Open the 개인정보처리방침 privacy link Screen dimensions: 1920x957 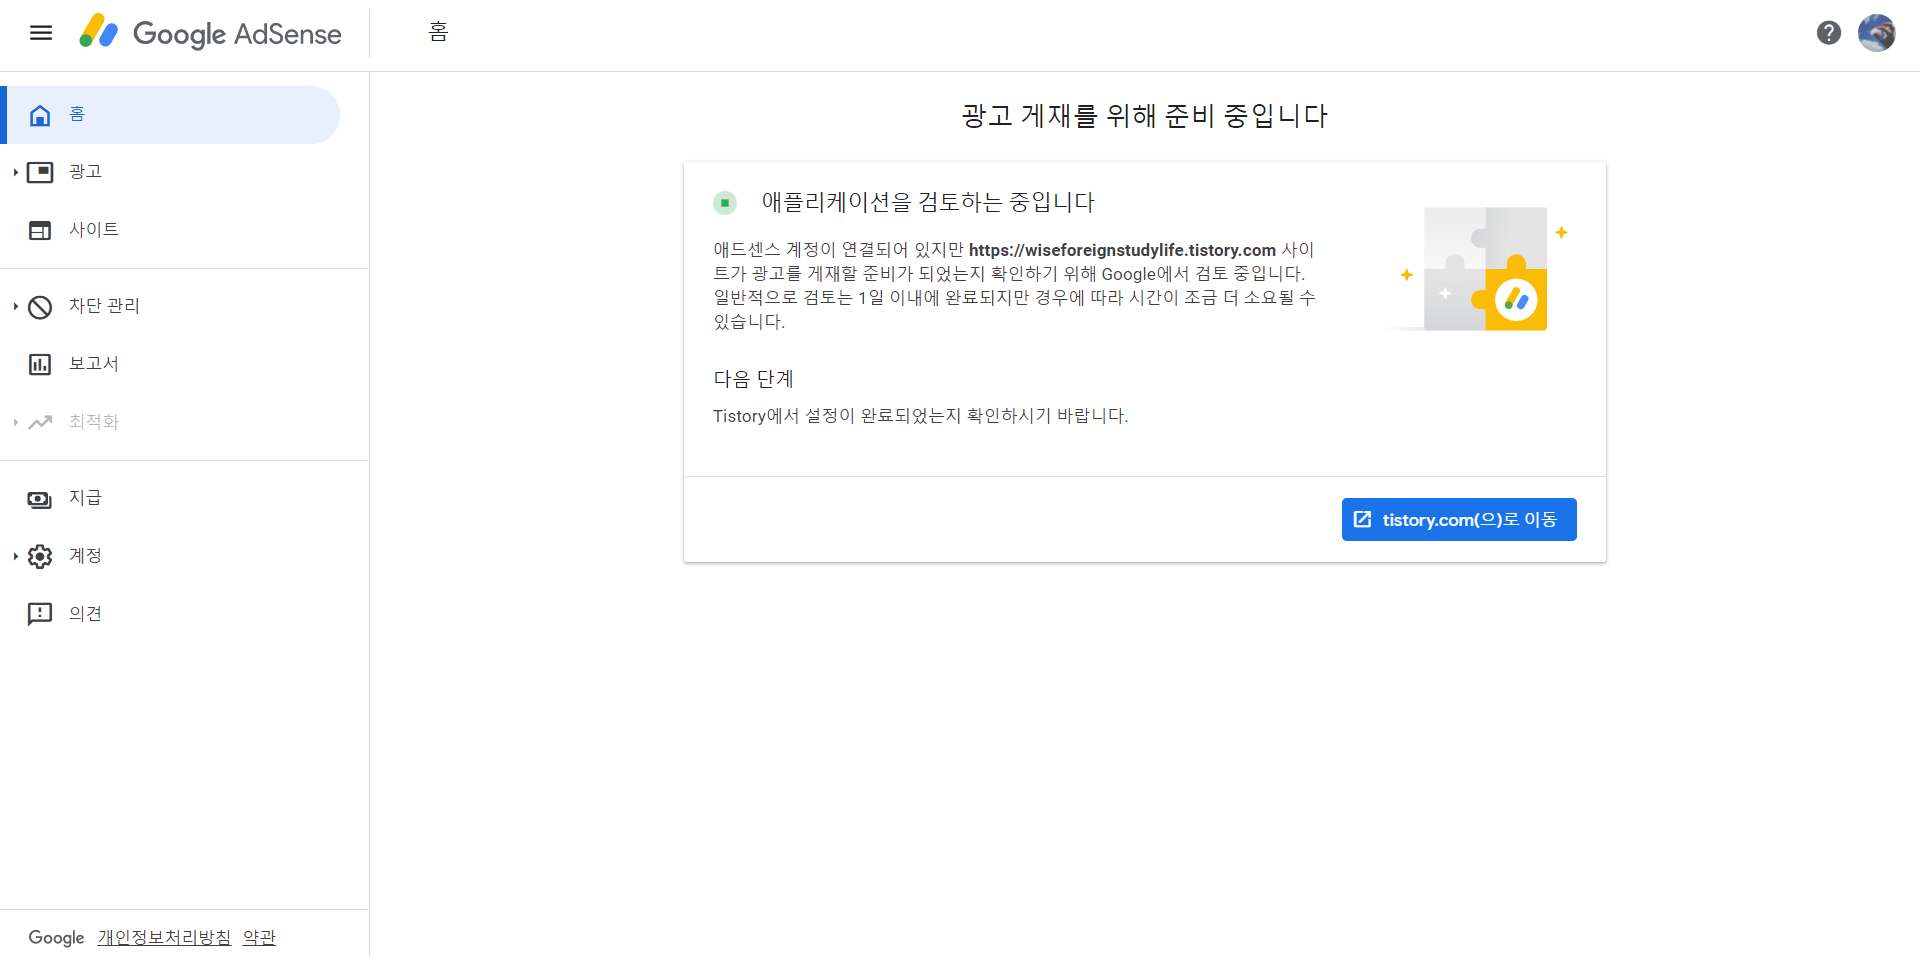[x=164, y=938]
